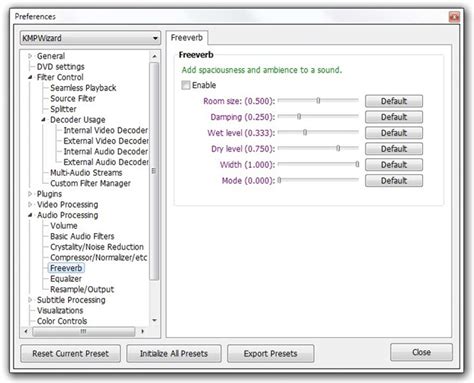
Task: Collapse the Filter Control node
Action: point(30,77)
